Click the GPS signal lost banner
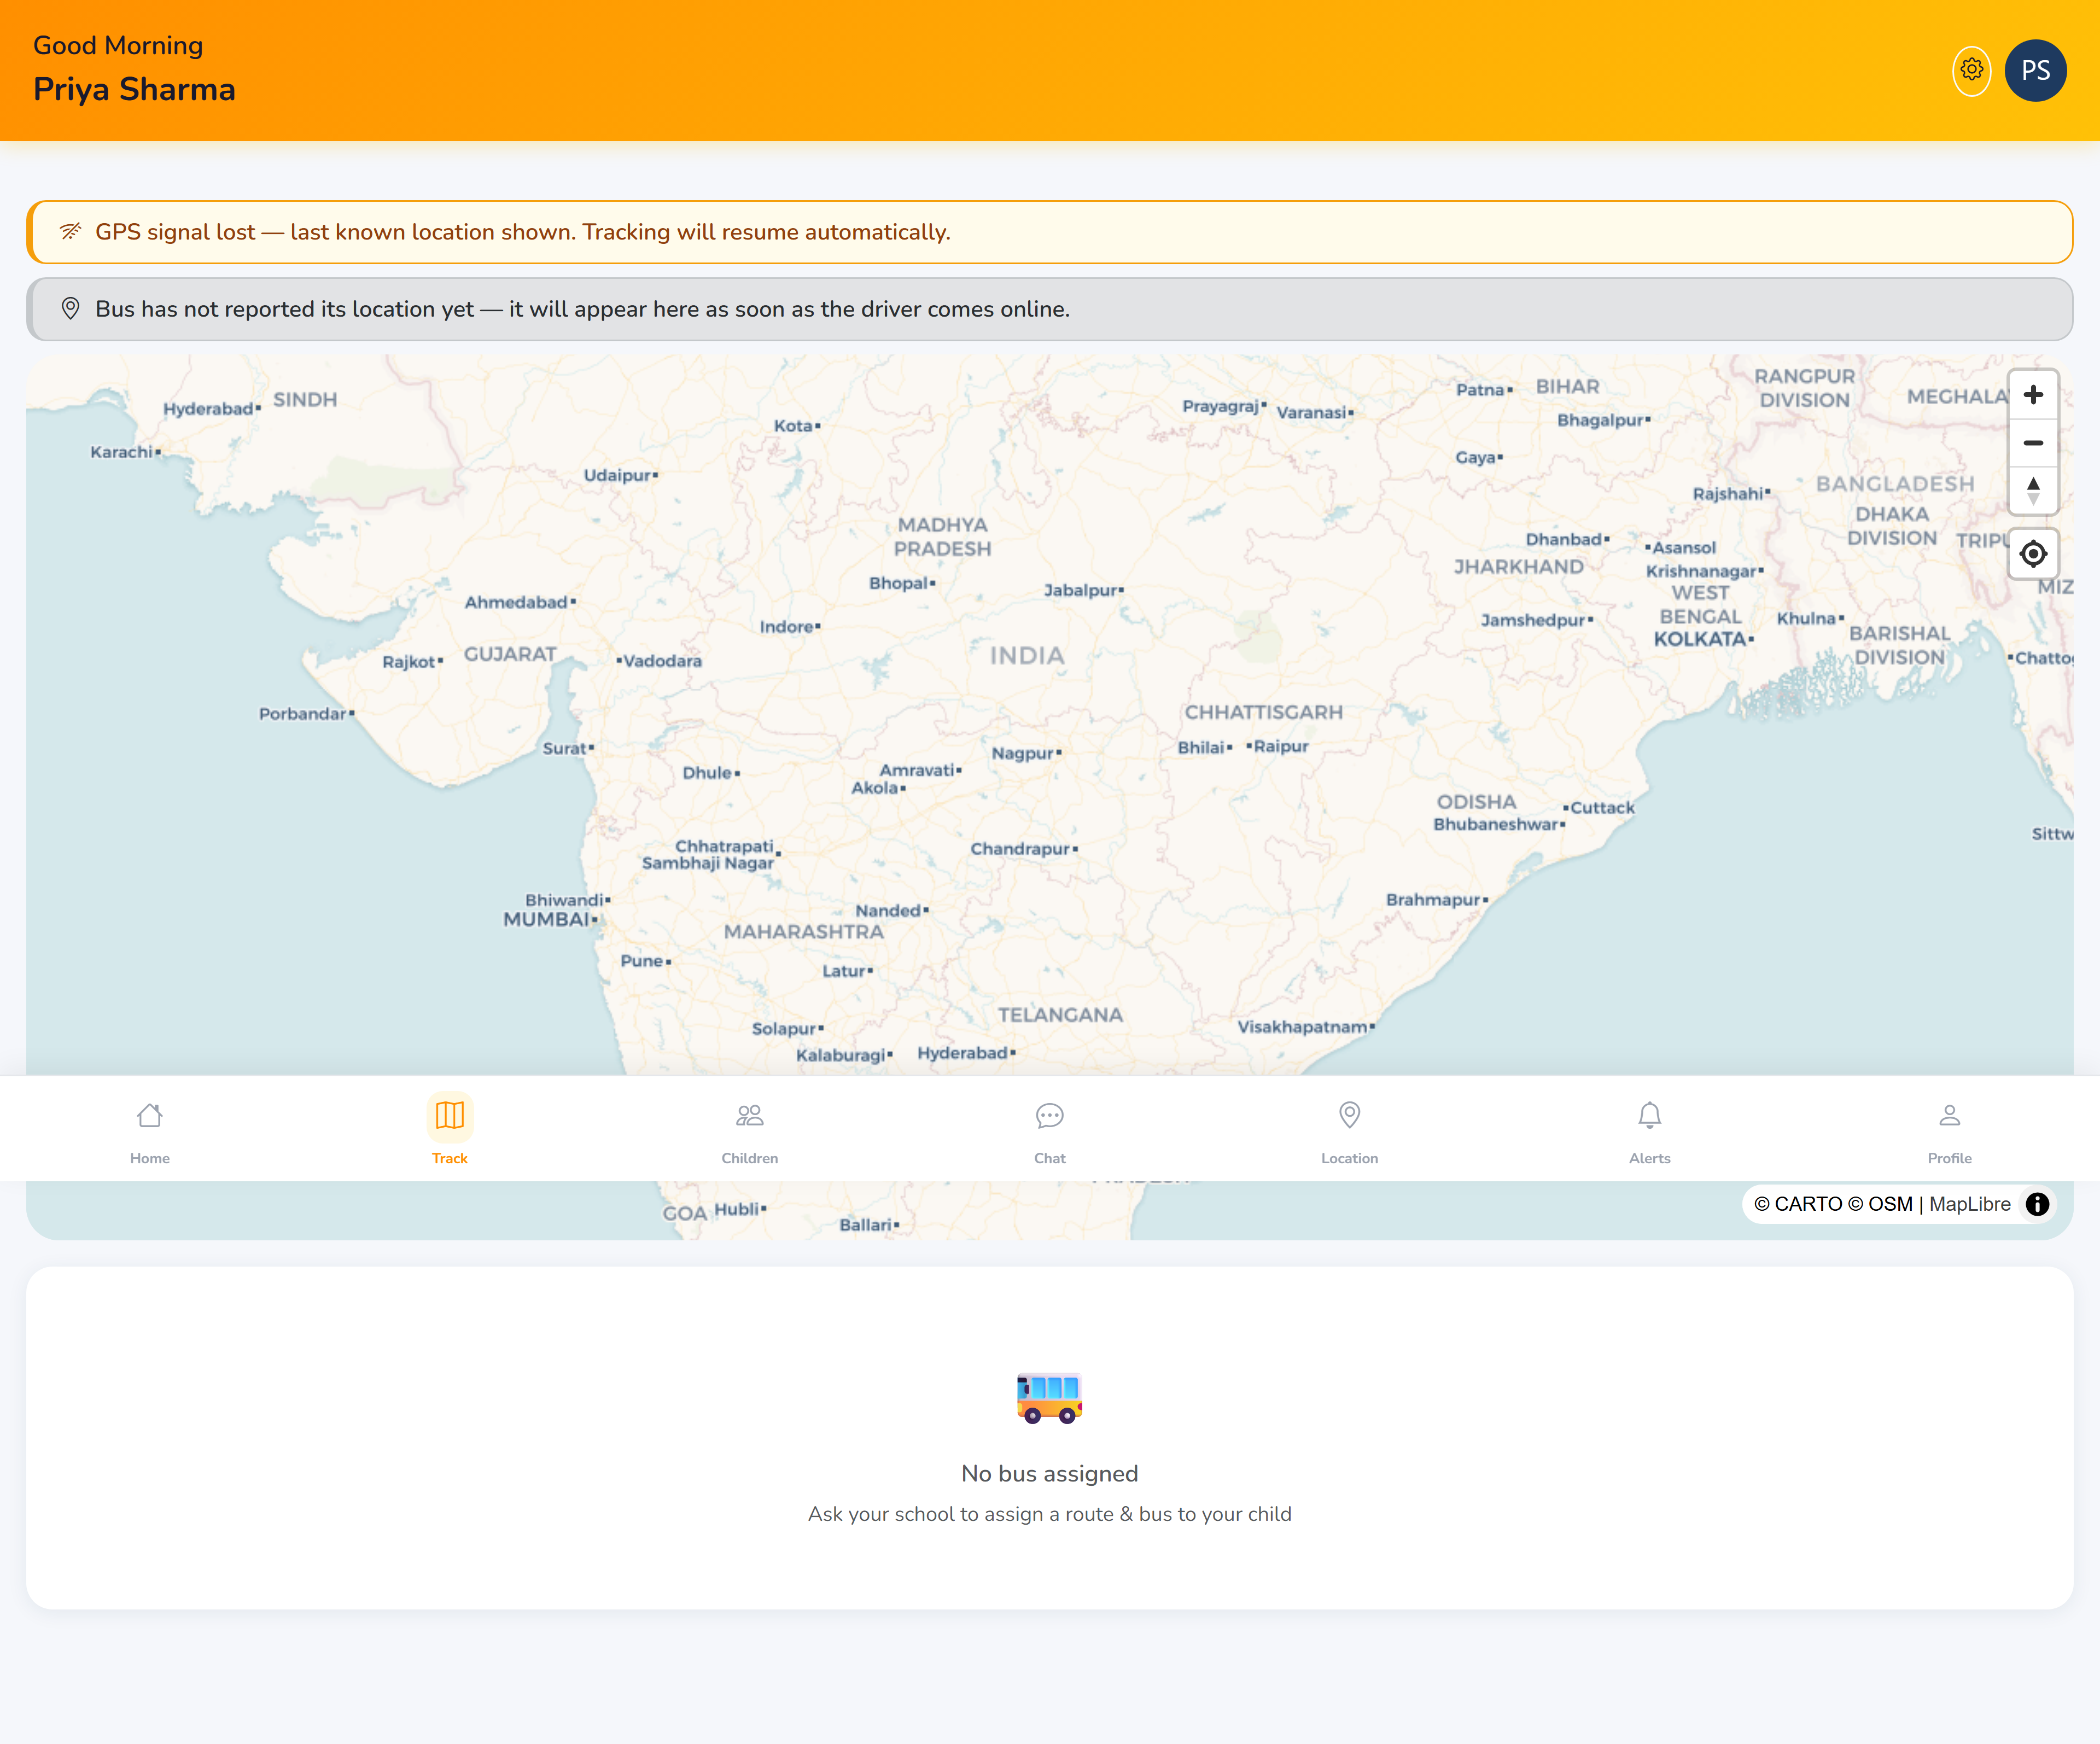 (1049, 232)
